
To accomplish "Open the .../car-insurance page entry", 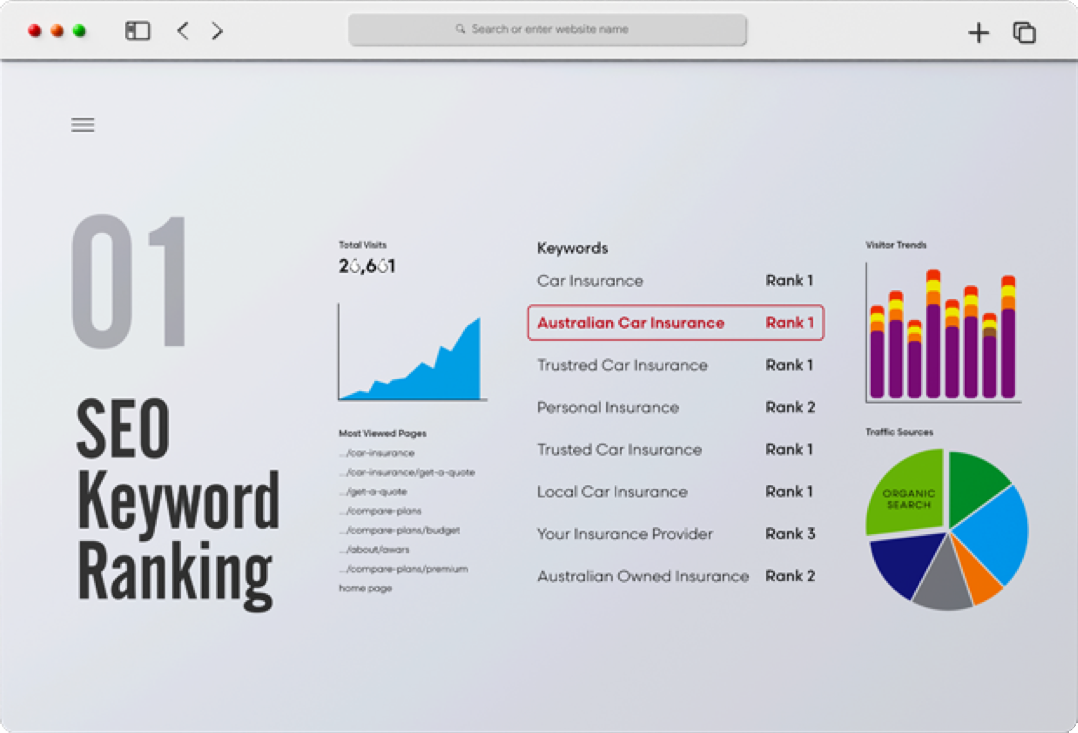I will pos(377,453).
